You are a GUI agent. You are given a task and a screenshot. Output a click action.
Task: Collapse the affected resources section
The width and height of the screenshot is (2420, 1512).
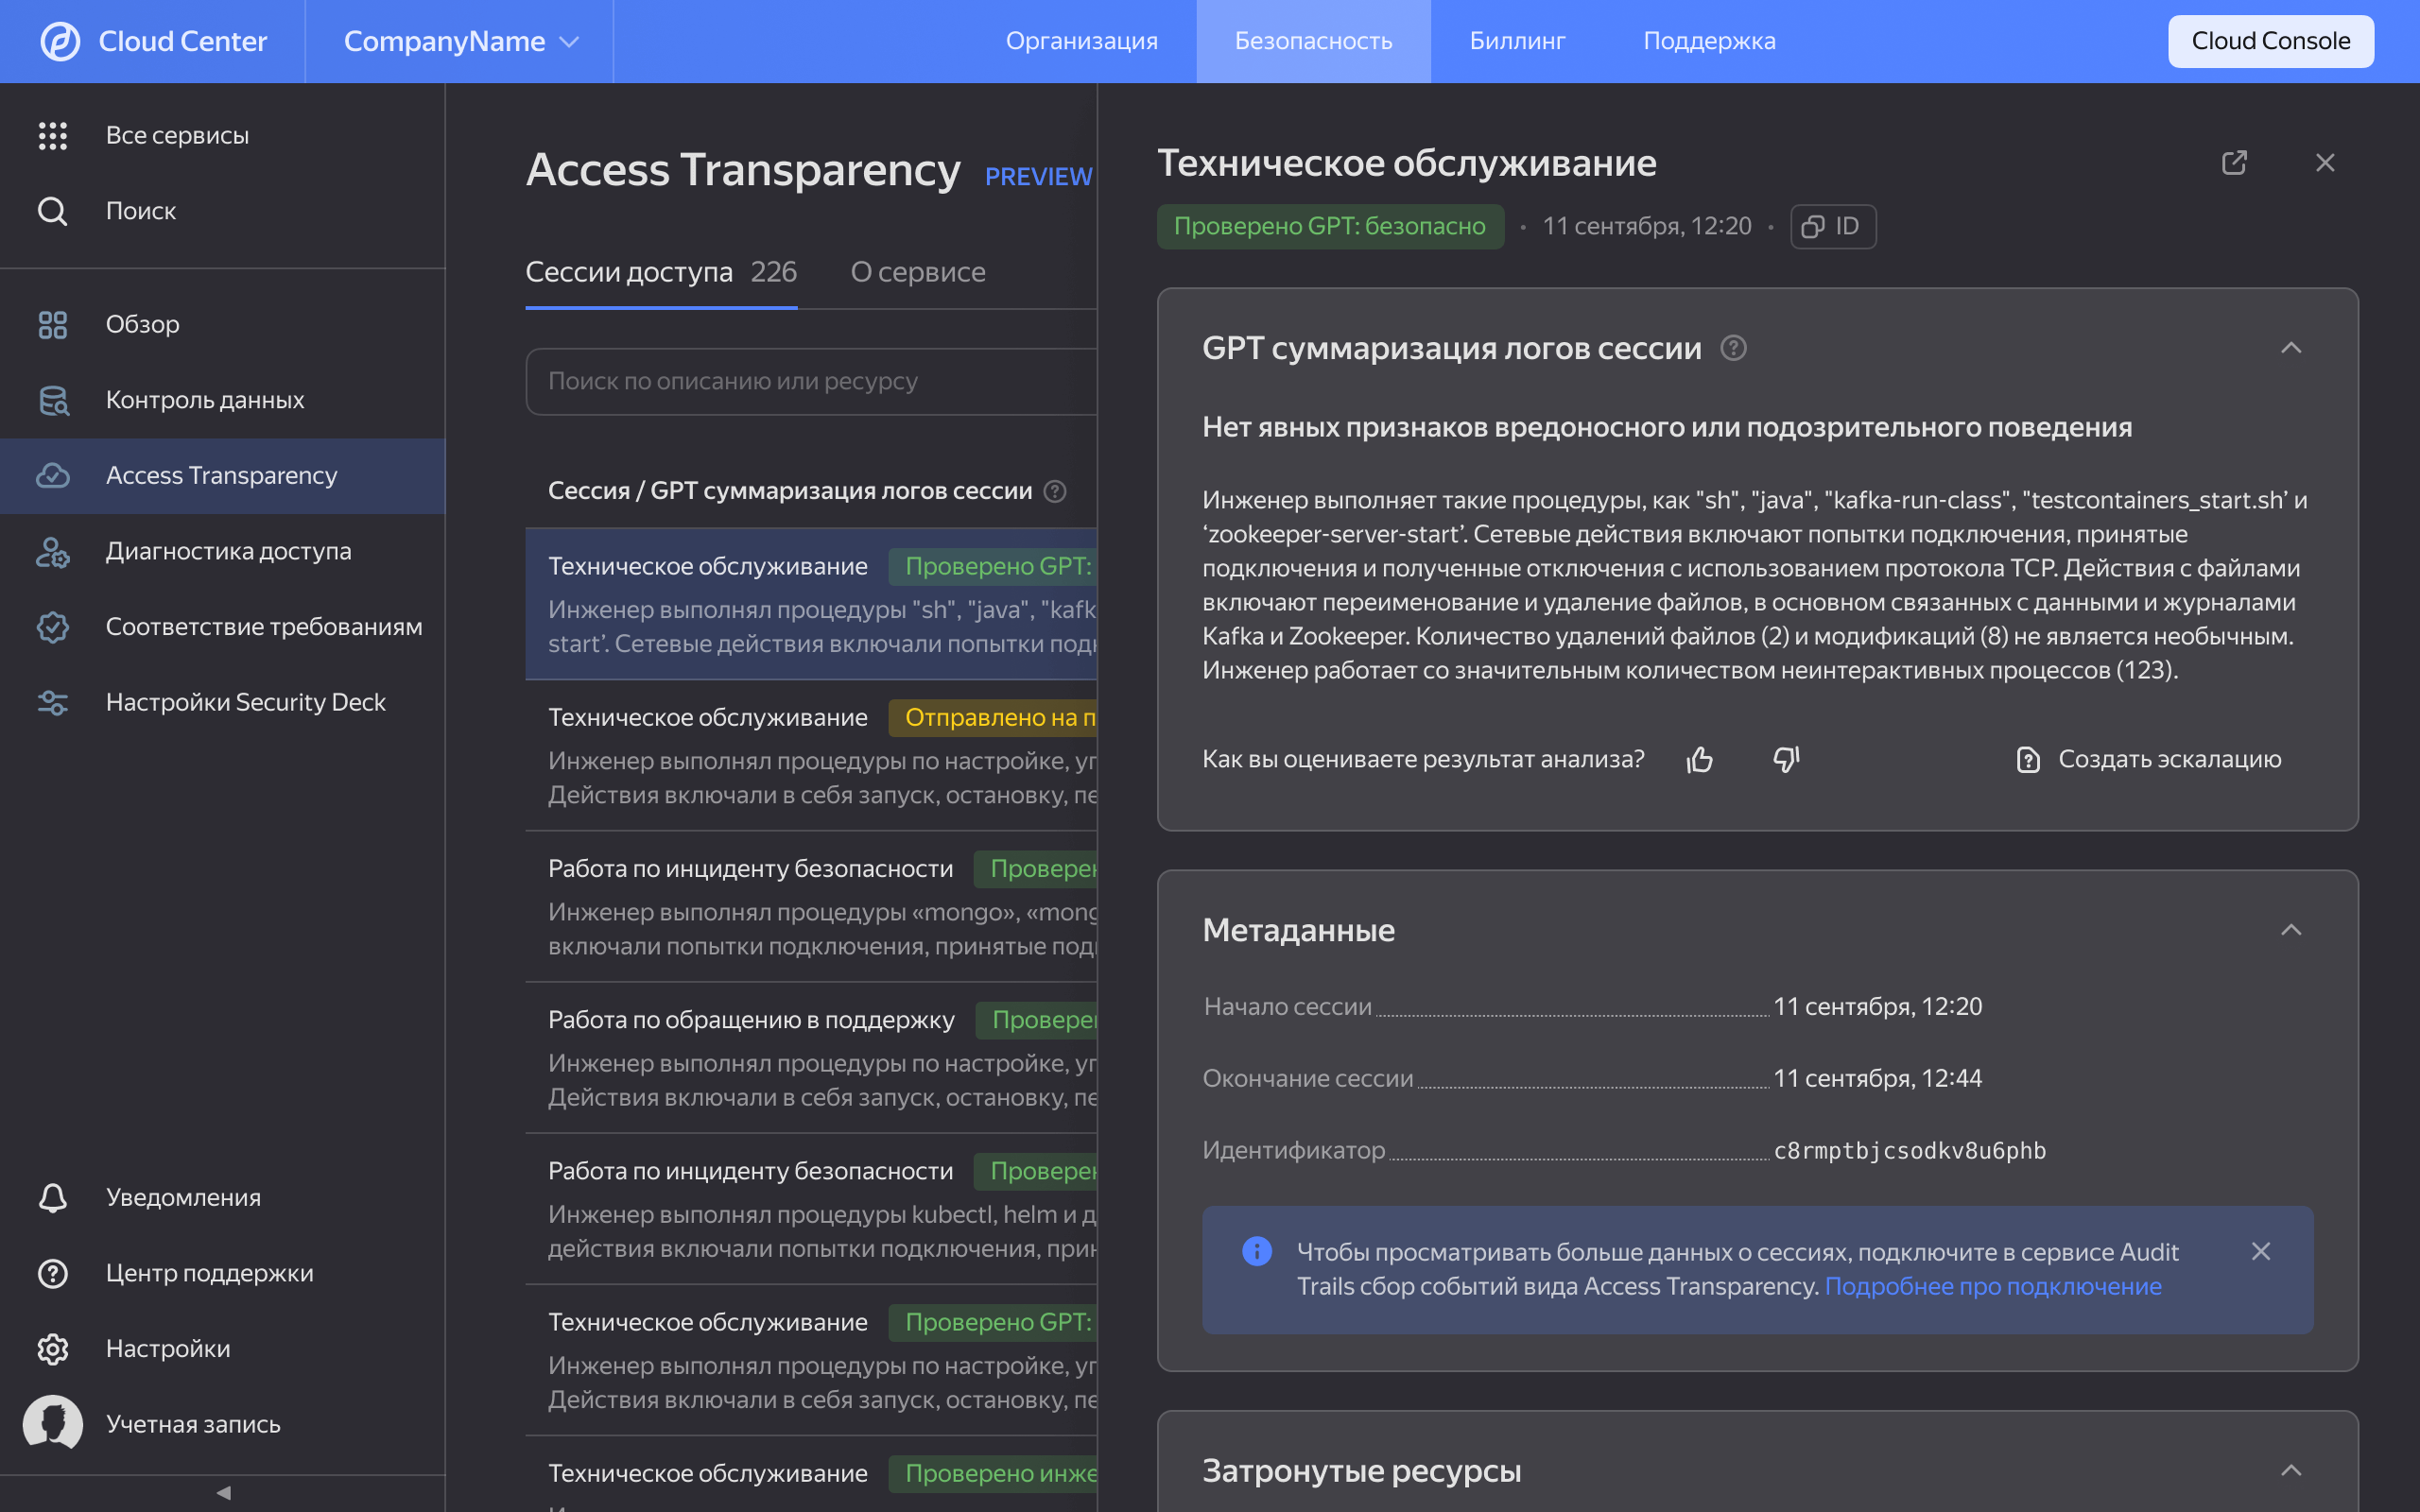coord(2290,1470)
